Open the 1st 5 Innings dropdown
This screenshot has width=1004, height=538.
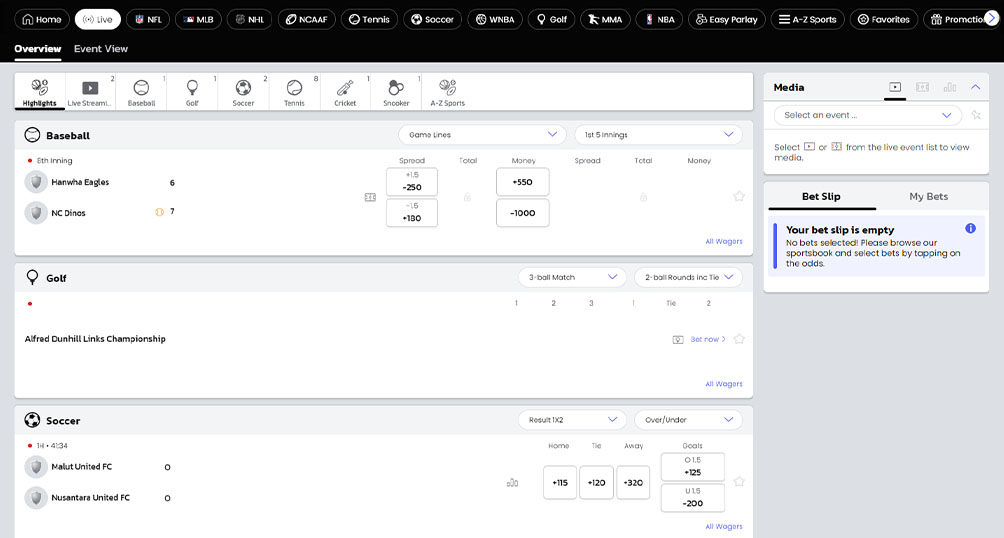(658, 134)
